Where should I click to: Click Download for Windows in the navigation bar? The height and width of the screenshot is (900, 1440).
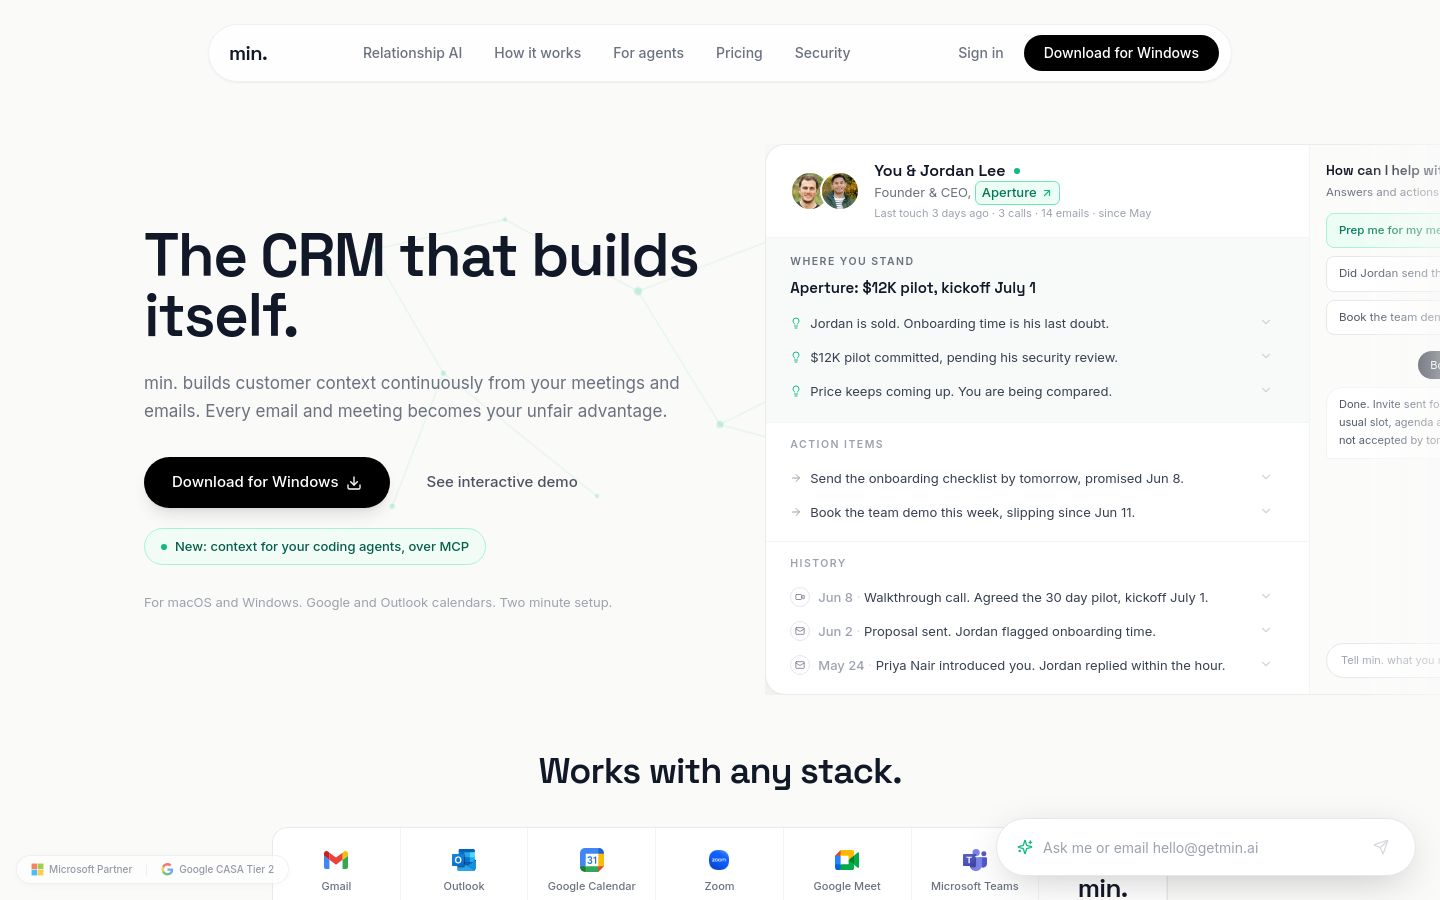click(x=1121, y=53)
